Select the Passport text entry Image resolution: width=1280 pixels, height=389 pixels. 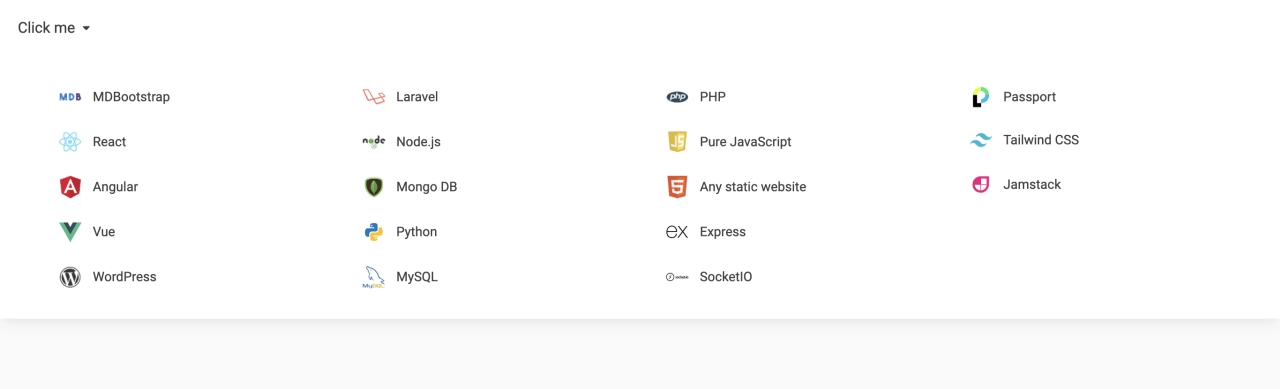click(1030, 97)
